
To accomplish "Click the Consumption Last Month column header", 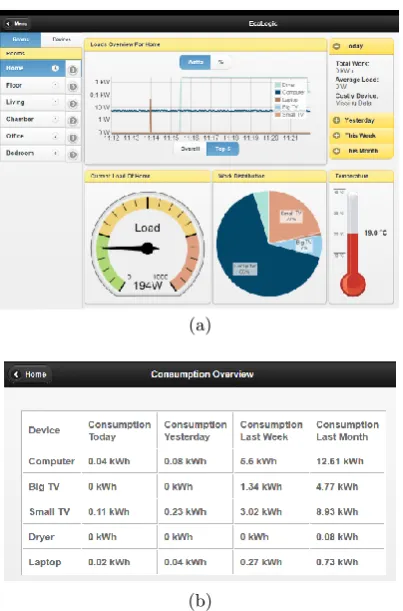I will point(347,431).
